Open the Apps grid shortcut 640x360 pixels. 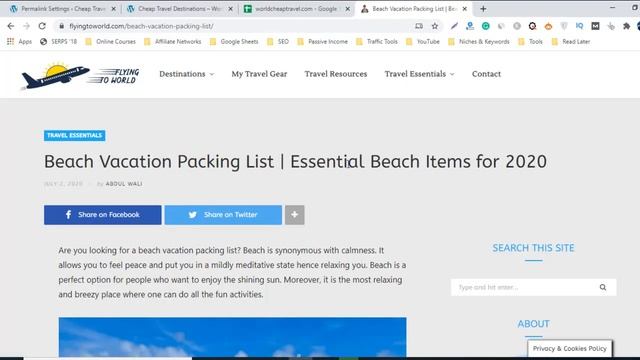tap(19, 42)
